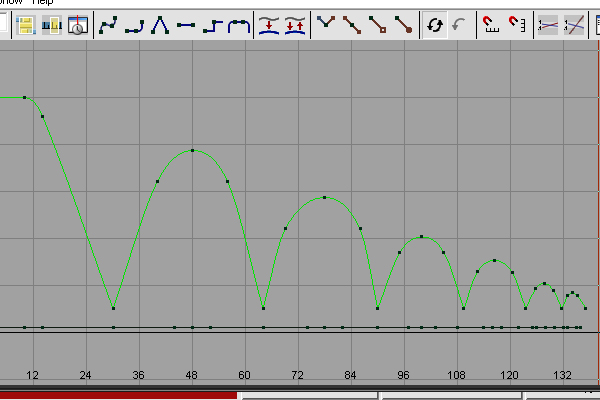Select the bounce contact key near frame 109
Viewport: 600px width, 400px height.
coord(464,308)
